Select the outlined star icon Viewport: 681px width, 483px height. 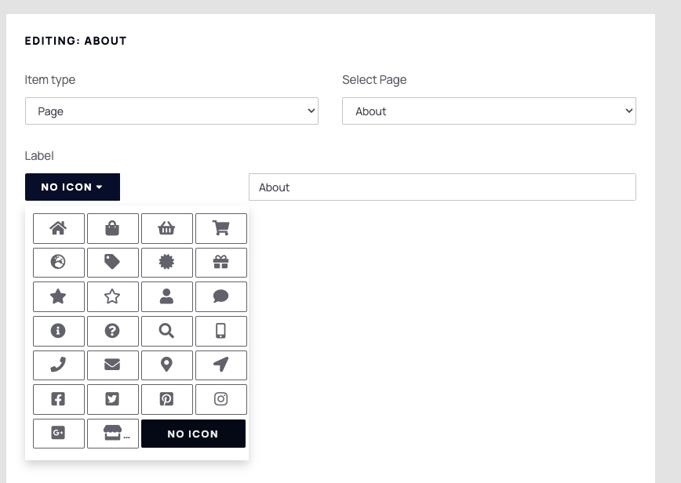click(x=112, y=297)
